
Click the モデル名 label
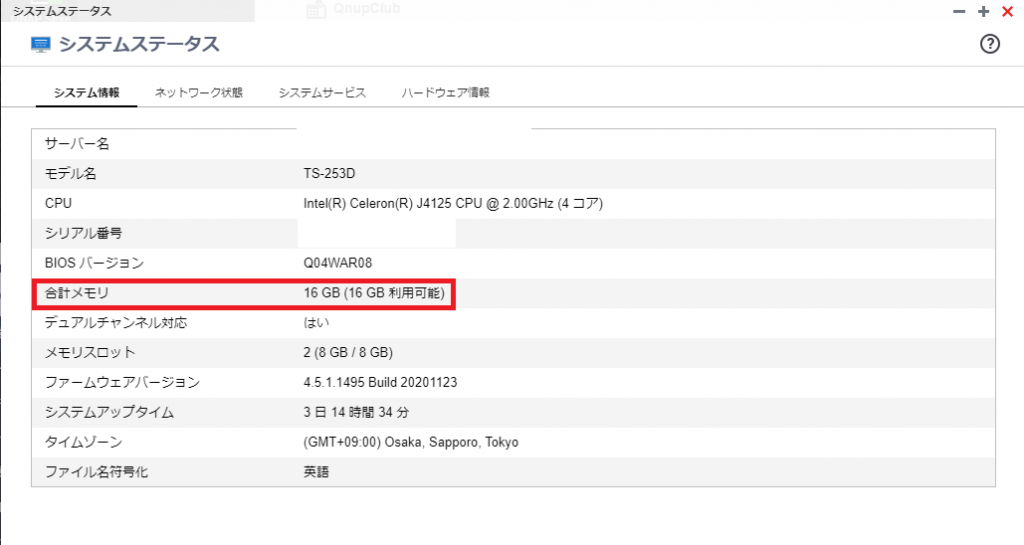click(x=71, y=174)
